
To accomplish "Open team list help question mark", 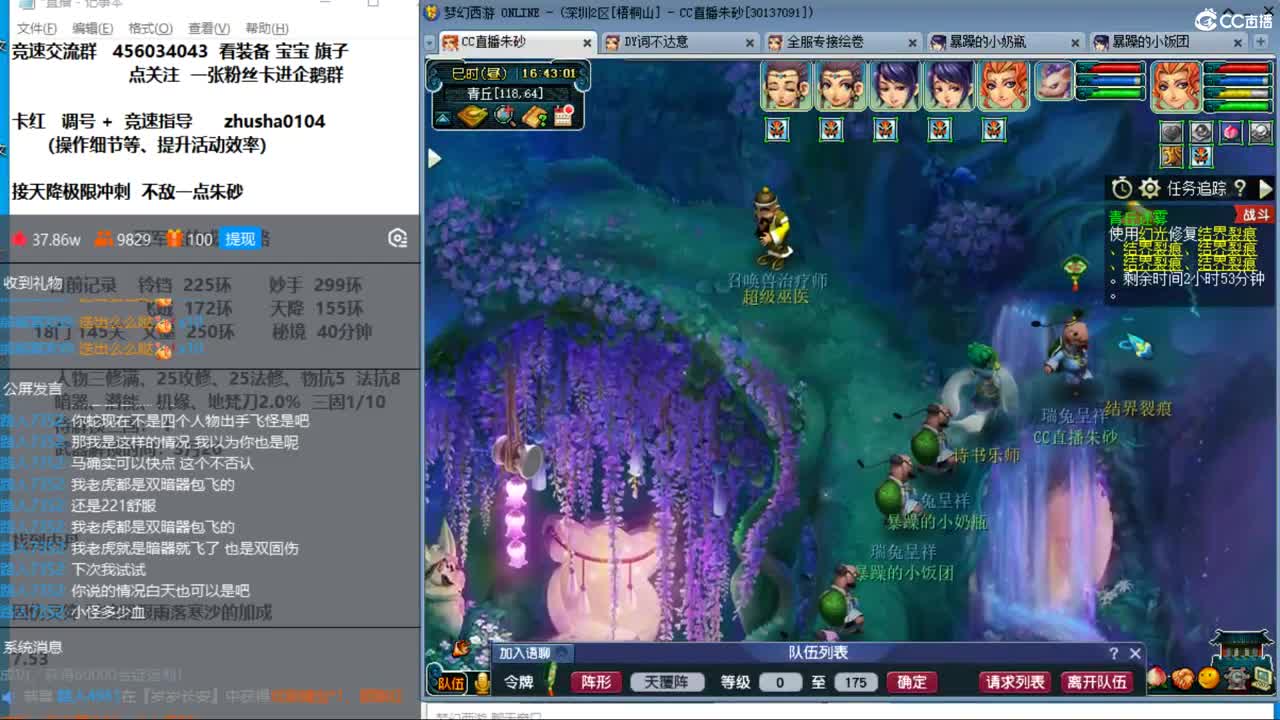I will [x=1113, y=653].
